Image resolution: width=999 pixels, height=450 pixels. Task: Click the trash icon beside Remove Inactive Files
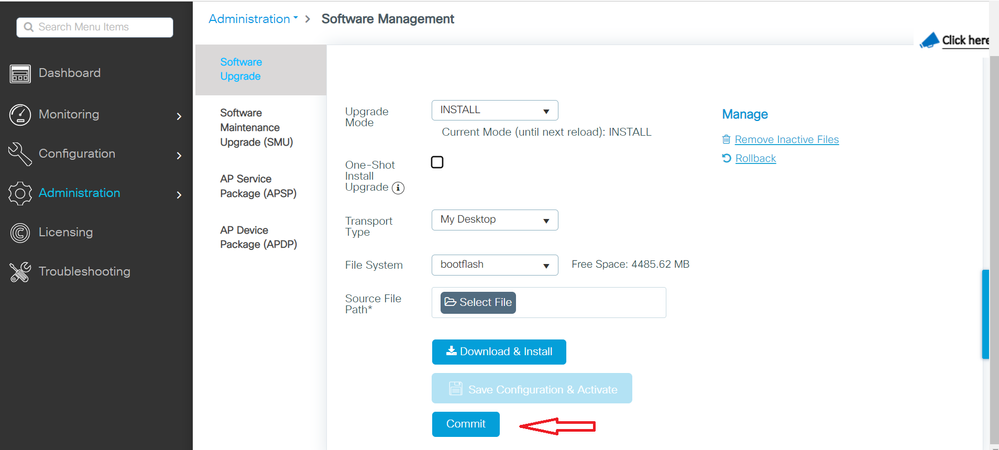tap(726, 139)
